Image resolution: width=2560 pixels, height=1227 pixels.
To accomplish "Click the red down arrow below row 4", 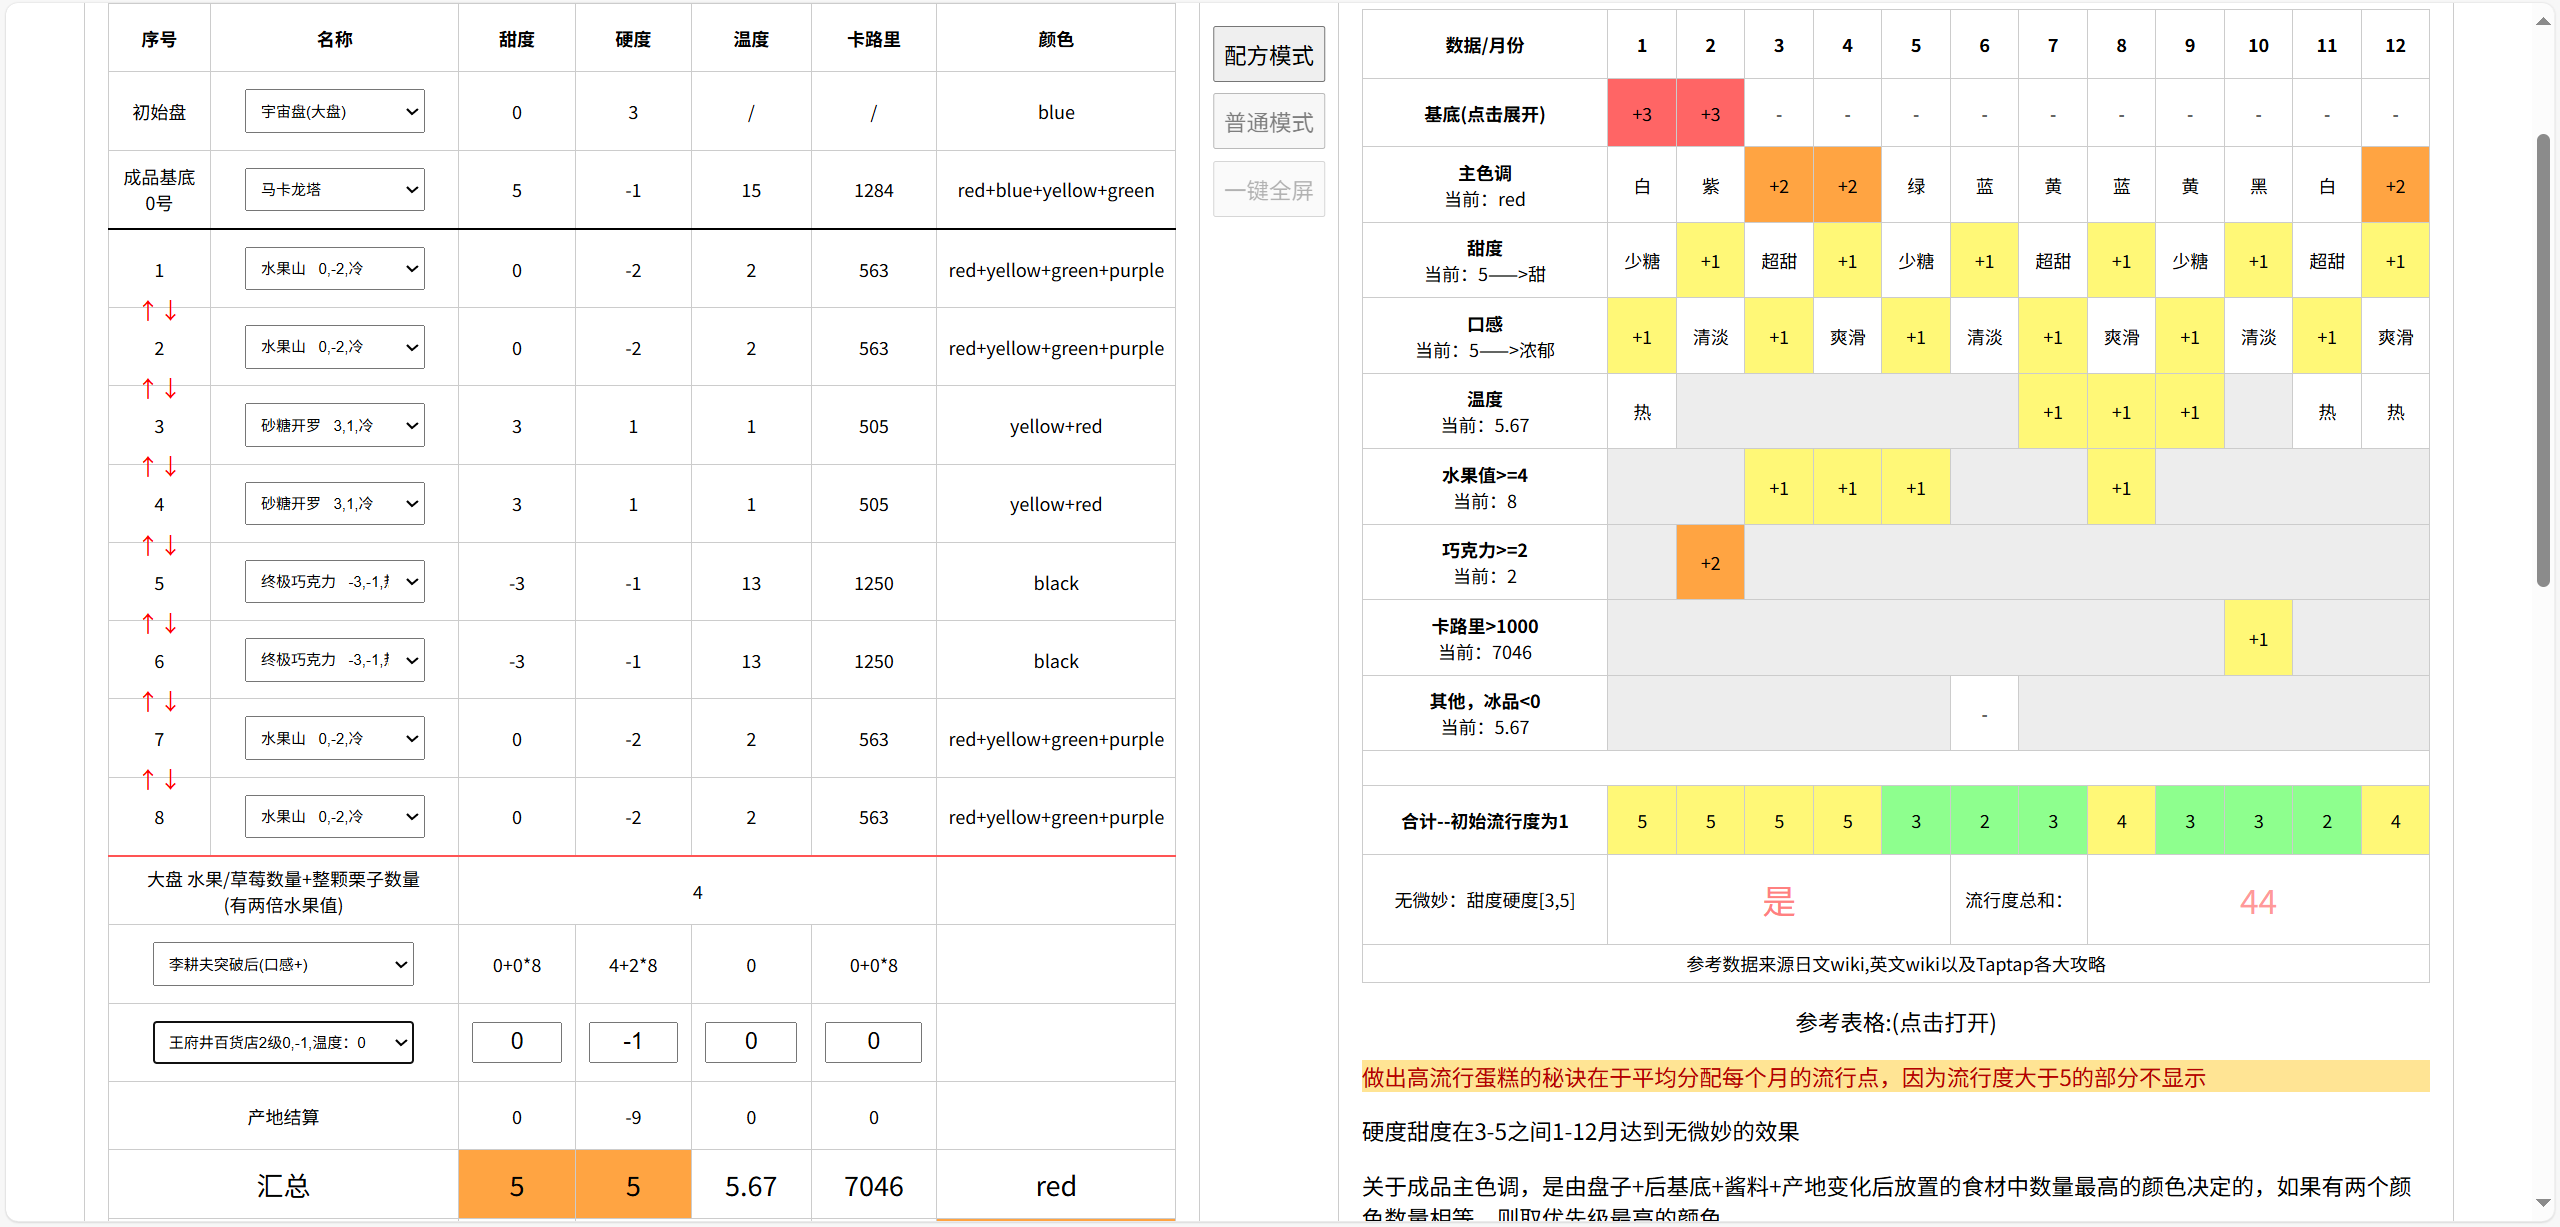I will [171, 545].
